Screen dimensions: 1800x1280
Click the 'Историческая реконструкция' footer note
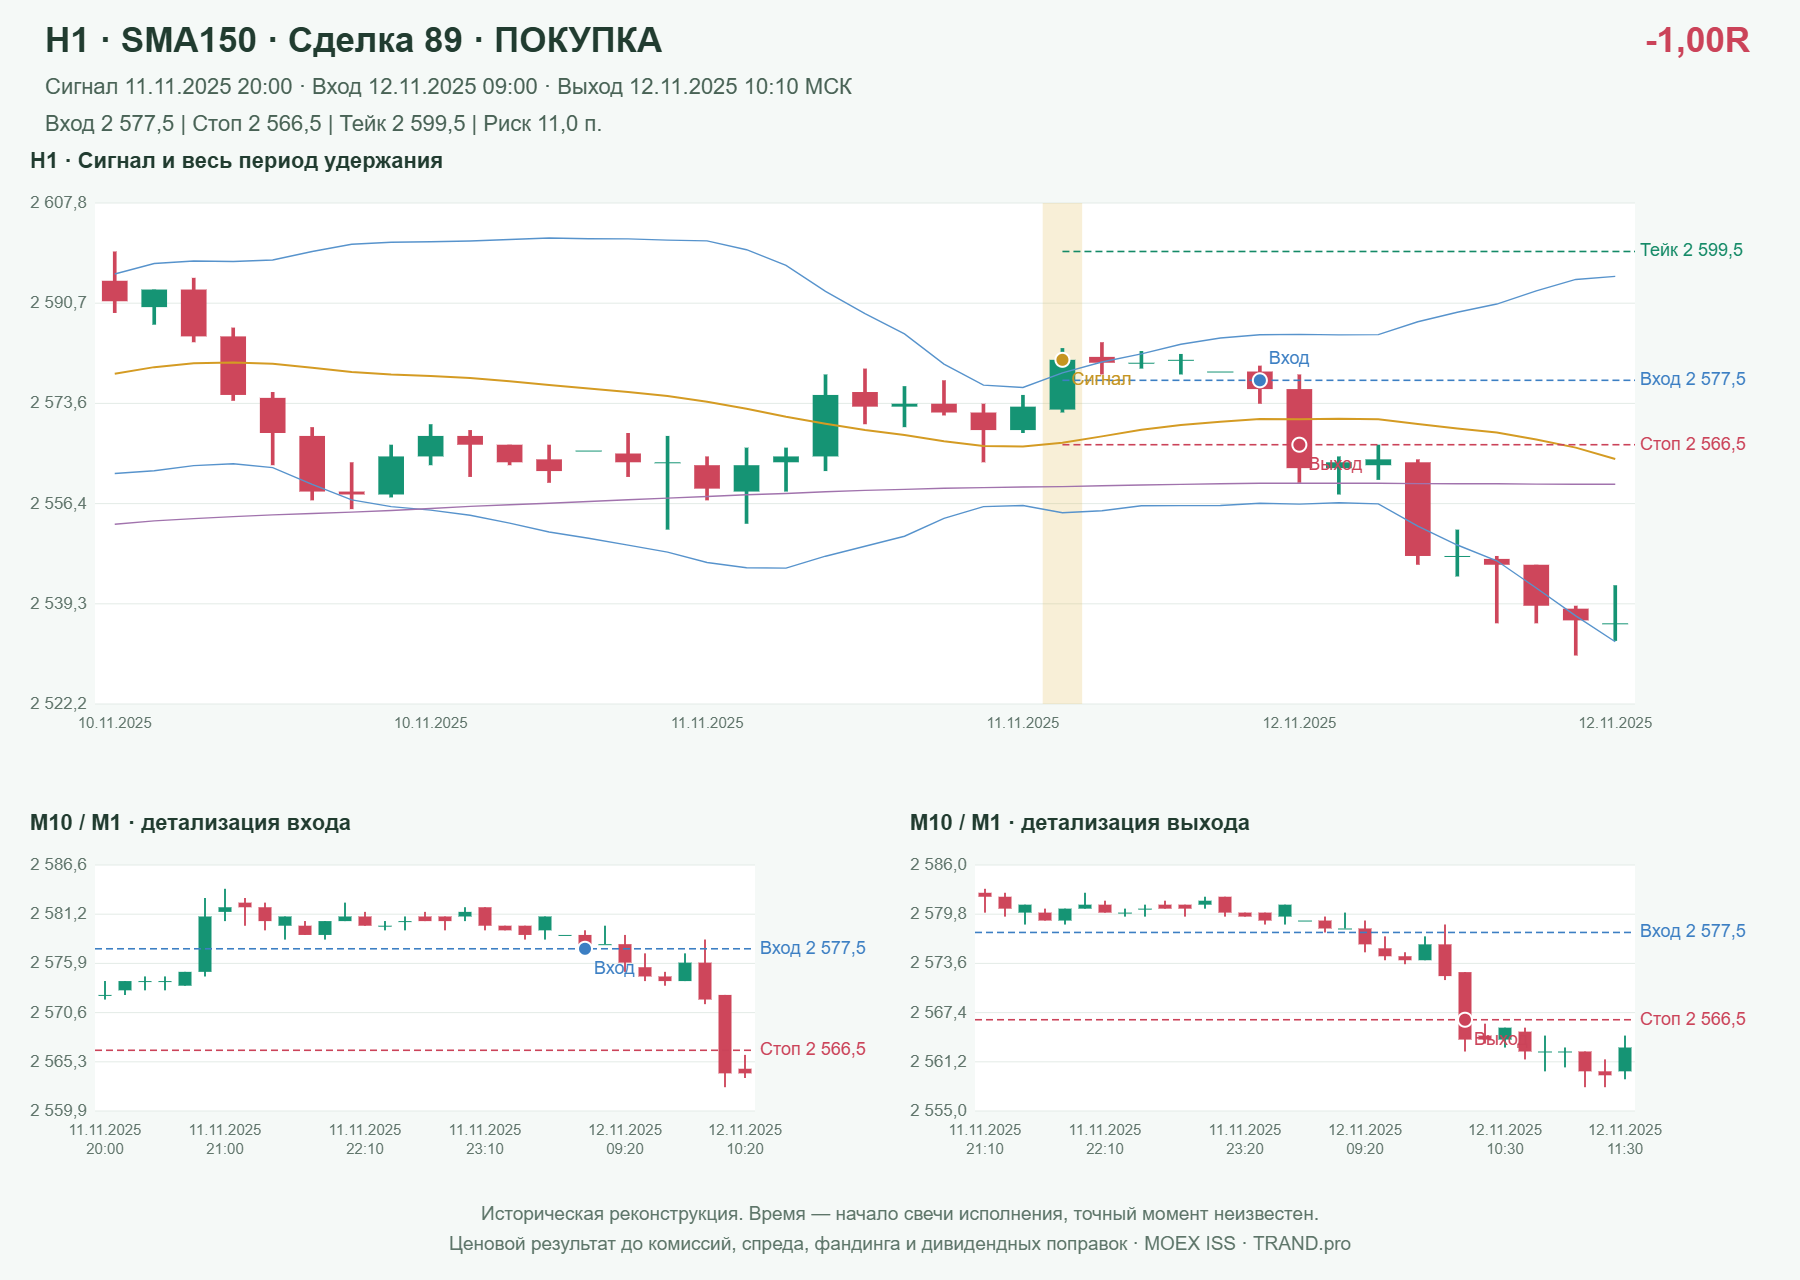899,1214
